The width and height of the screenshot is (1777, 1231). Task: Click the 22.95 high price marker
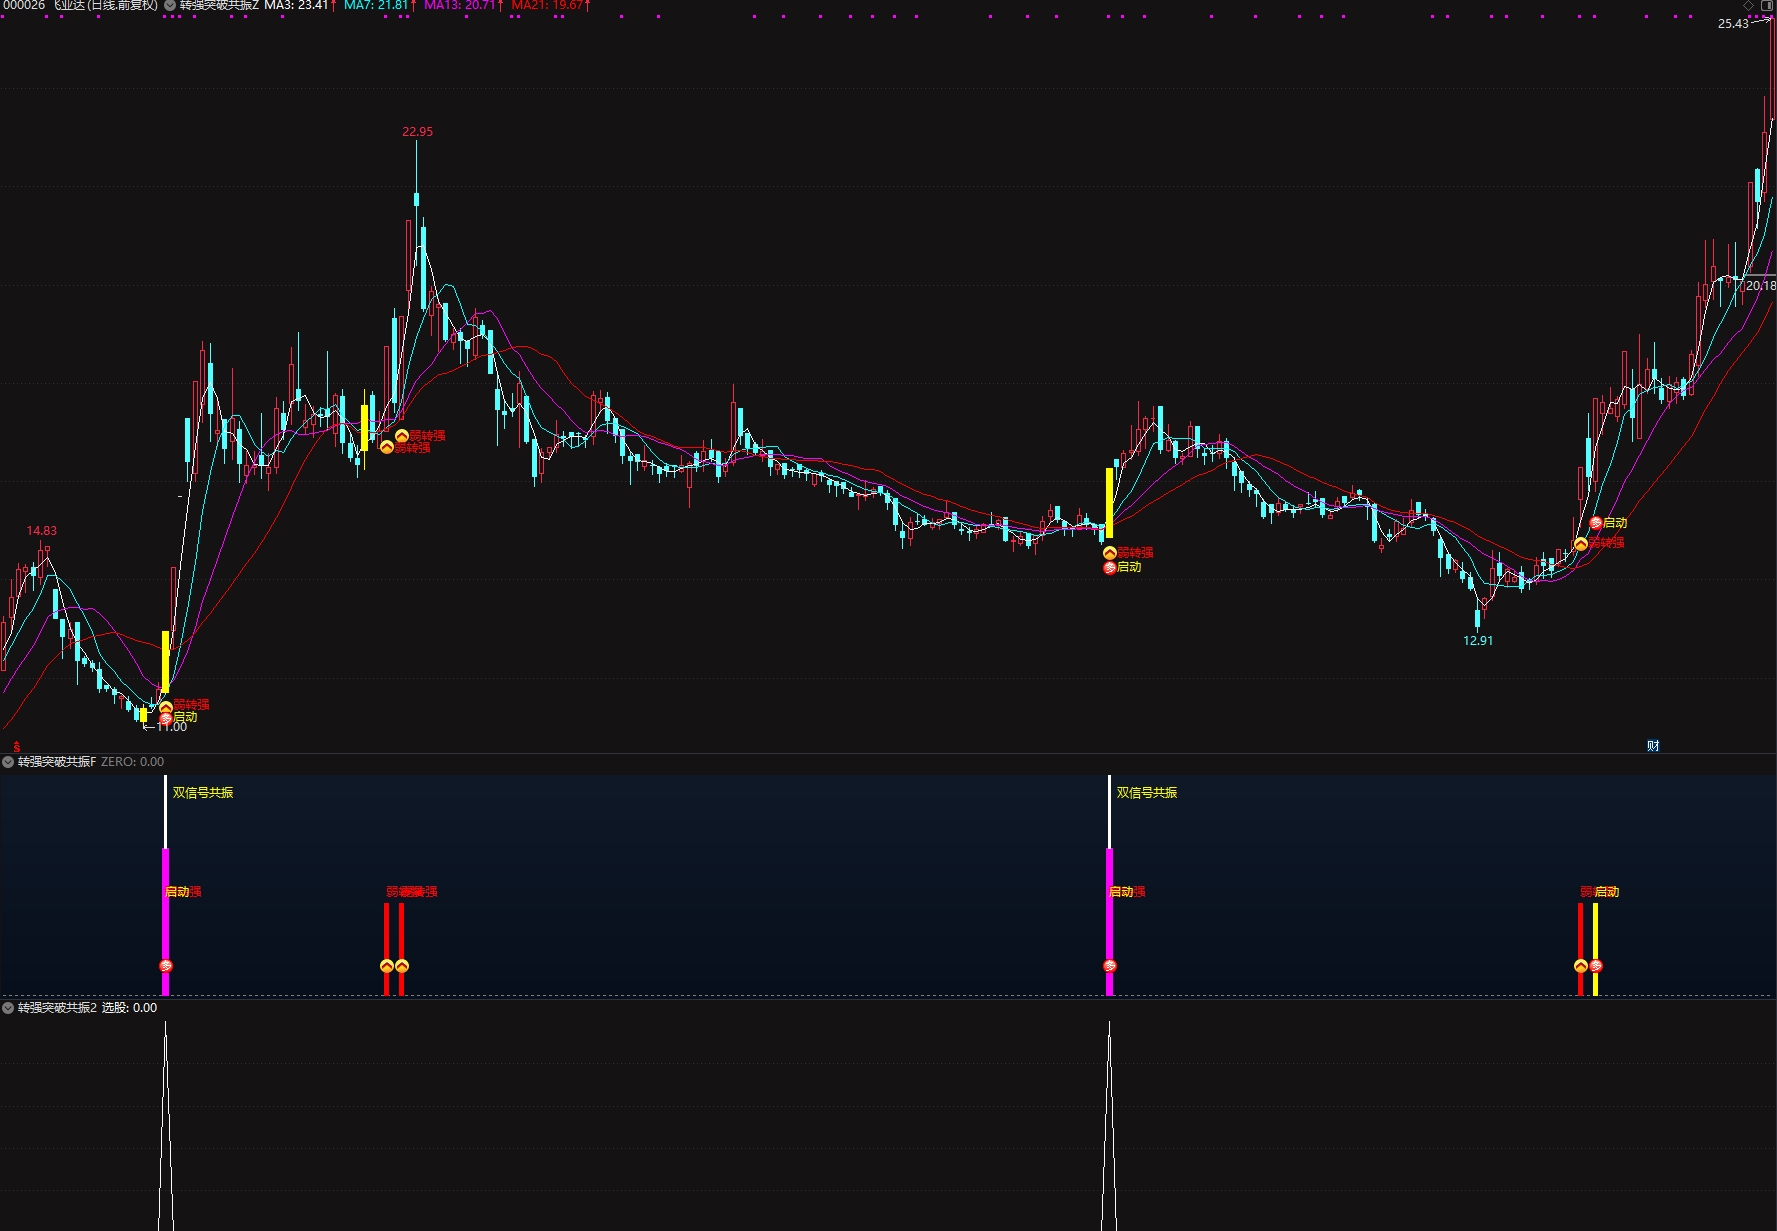(x=417, y=132)
